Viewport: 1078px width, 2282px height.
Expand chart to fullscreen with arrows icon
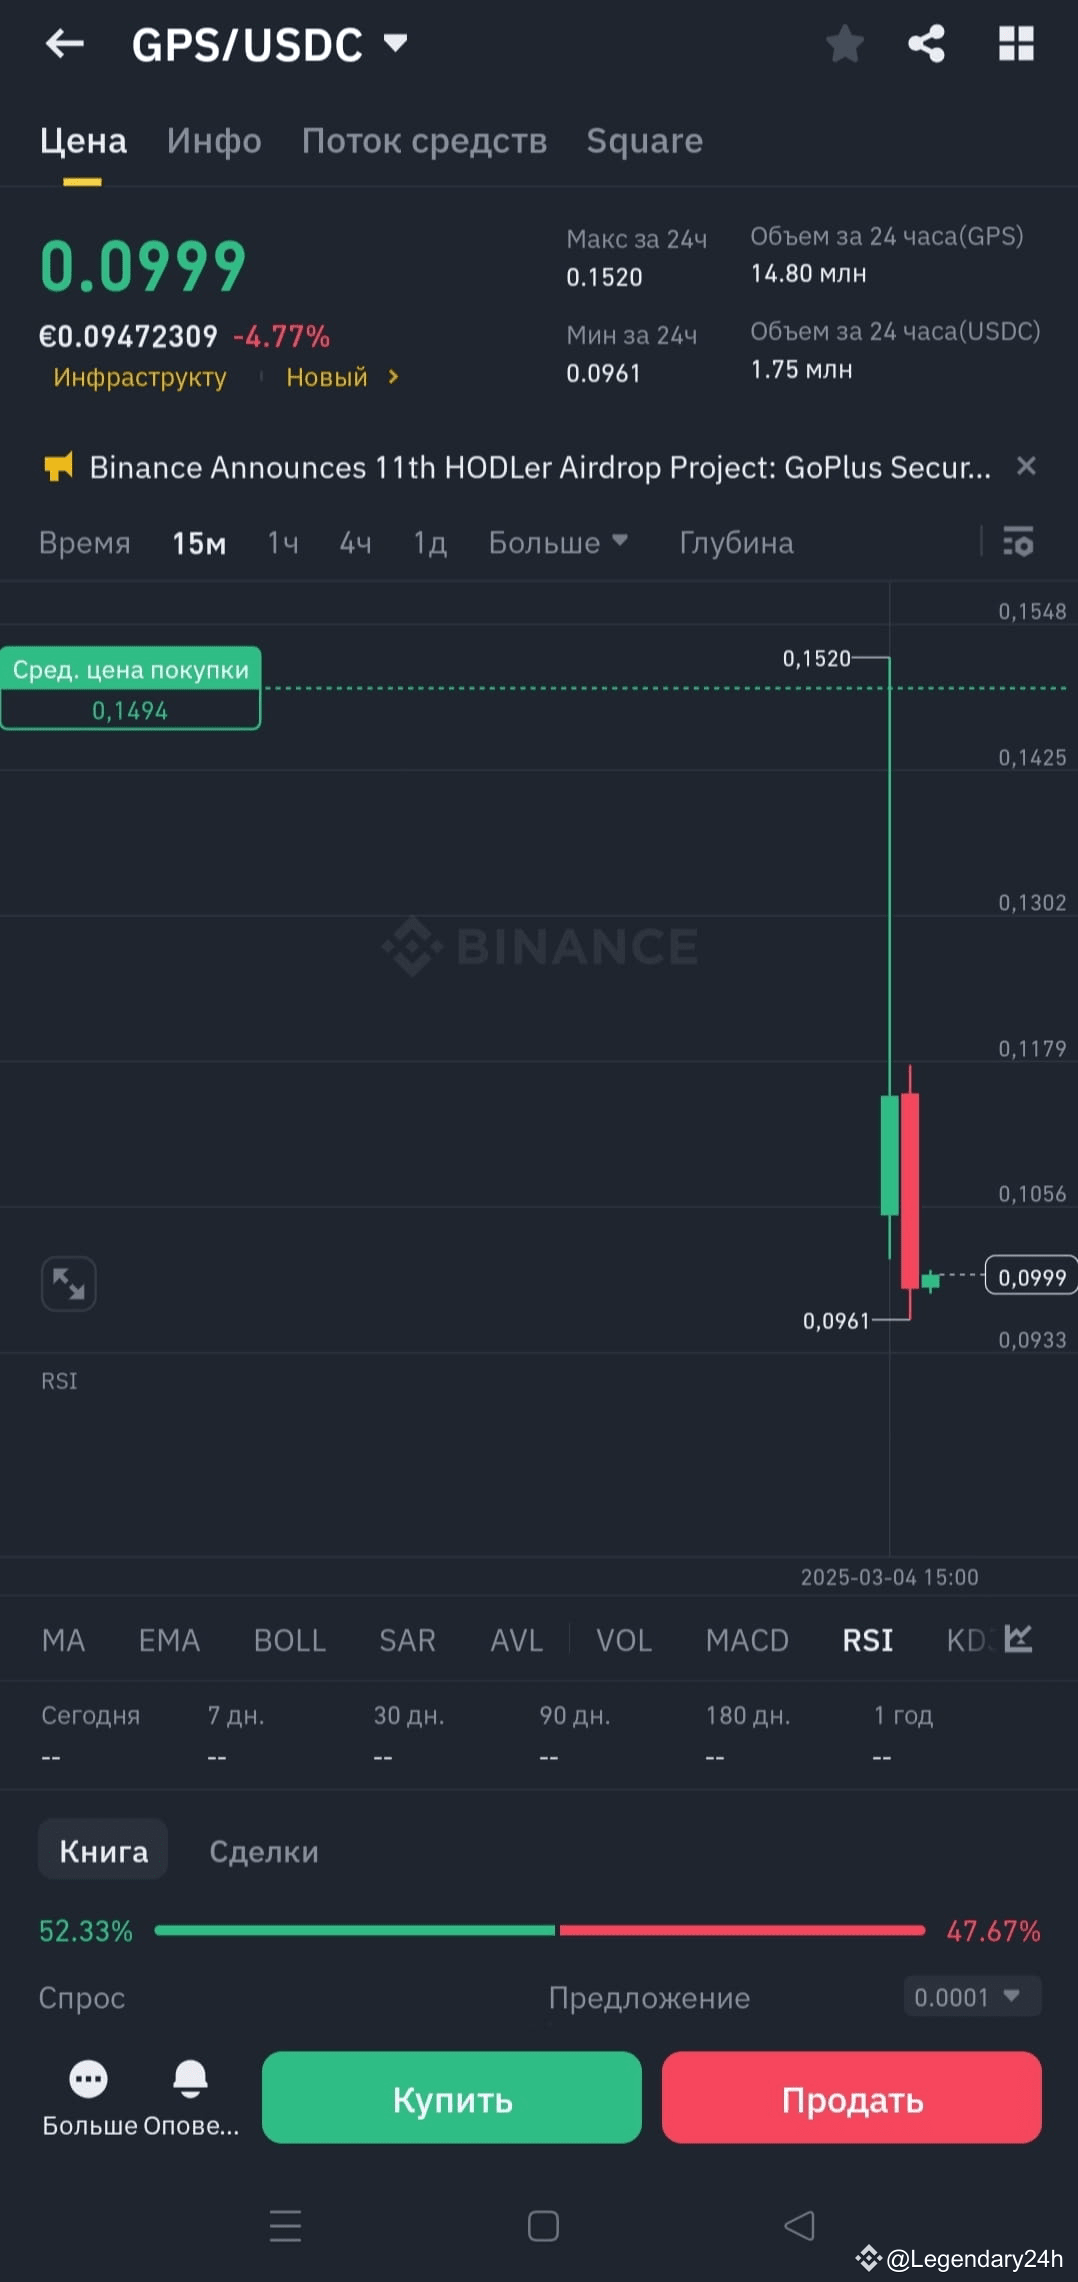(68, 1283)
